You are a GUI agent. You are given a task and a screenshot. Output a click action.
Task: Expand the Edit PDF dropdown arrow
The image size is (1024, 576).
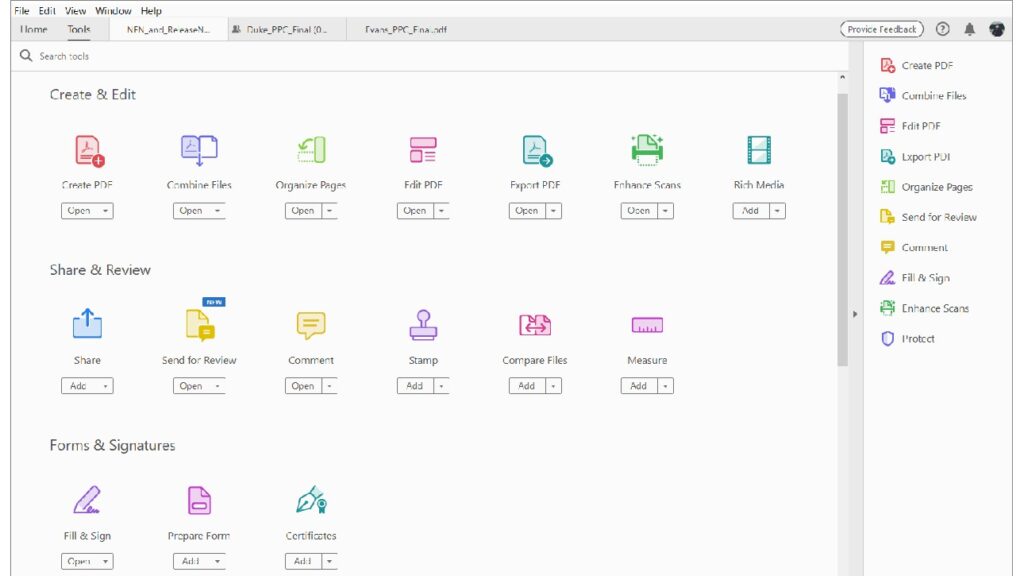pyautogui.click(x=441, y=211)
